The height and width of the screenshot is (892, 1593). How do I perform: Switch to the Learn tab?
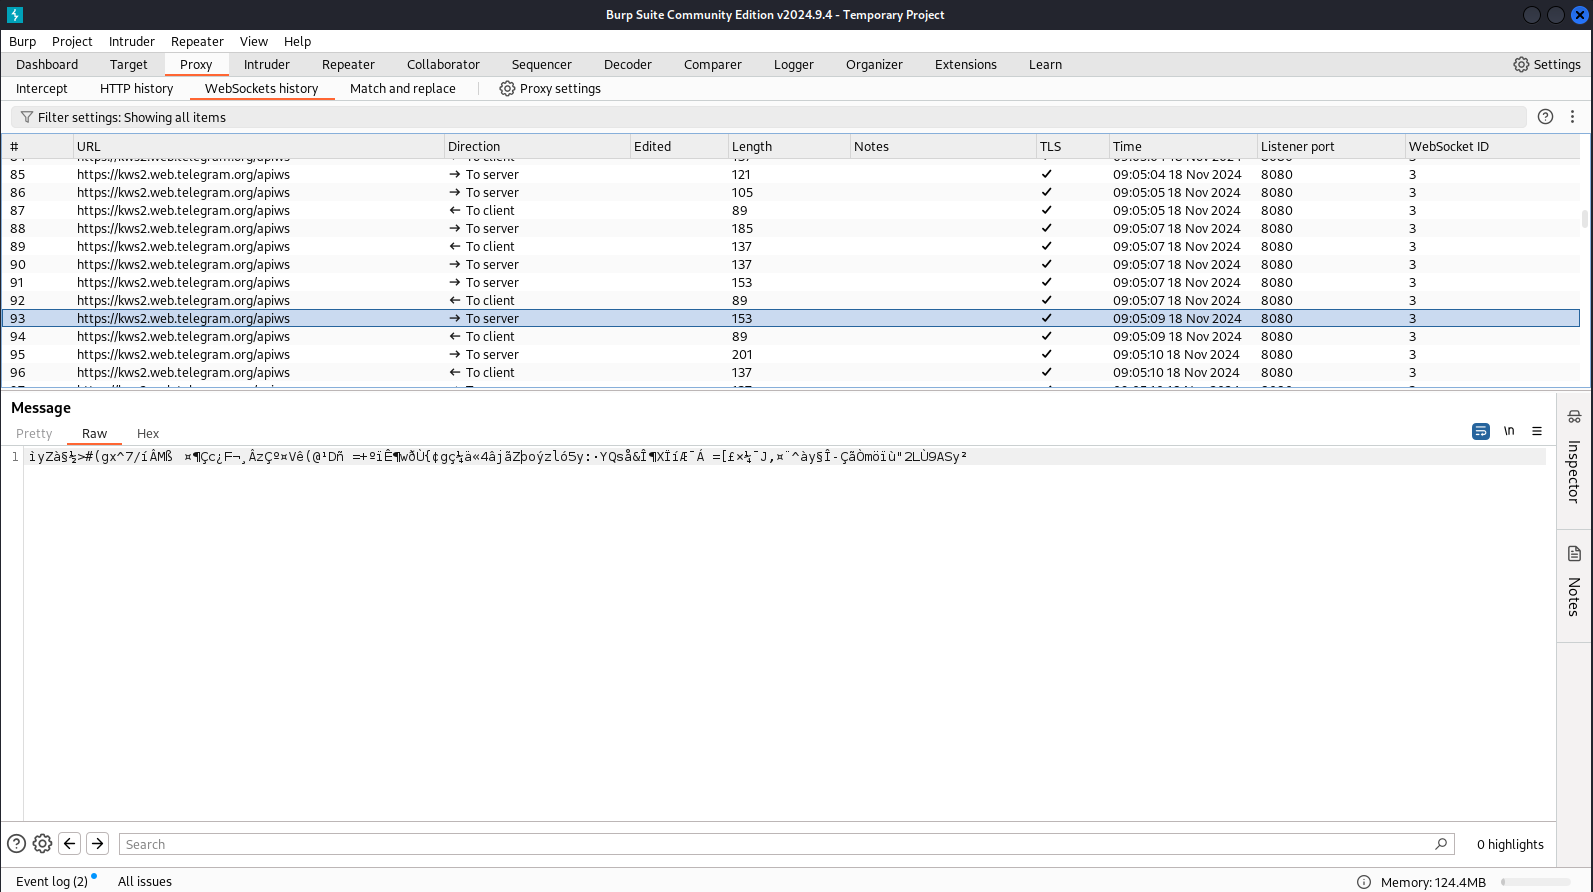click(x=1045, y=64)
